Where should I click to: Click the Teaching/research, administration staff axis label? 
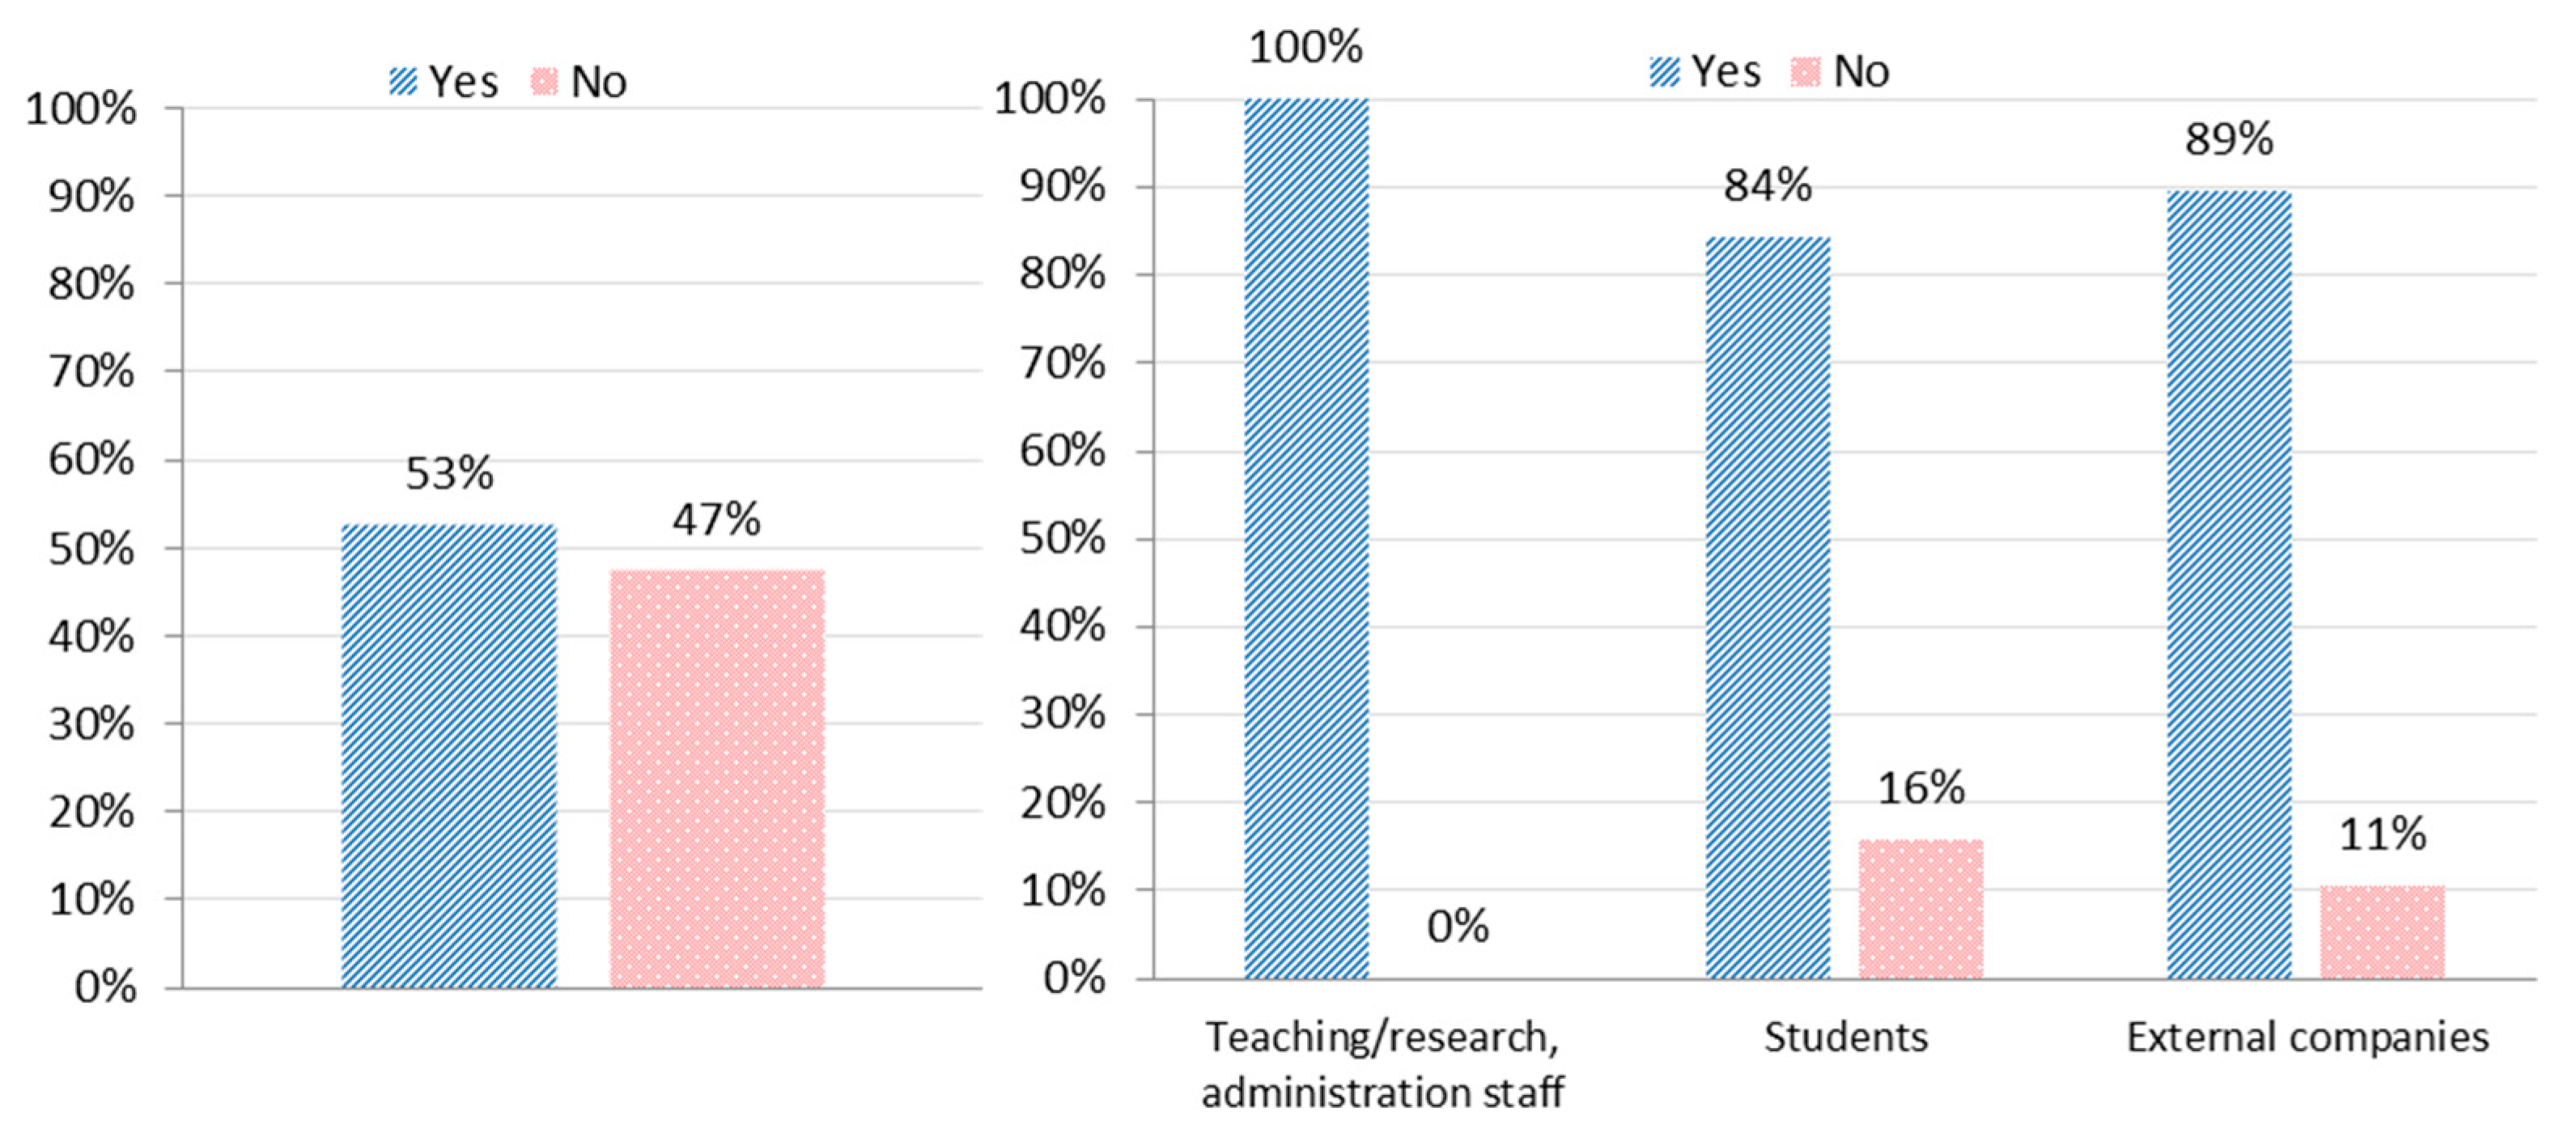(x=1382, y=1064)
